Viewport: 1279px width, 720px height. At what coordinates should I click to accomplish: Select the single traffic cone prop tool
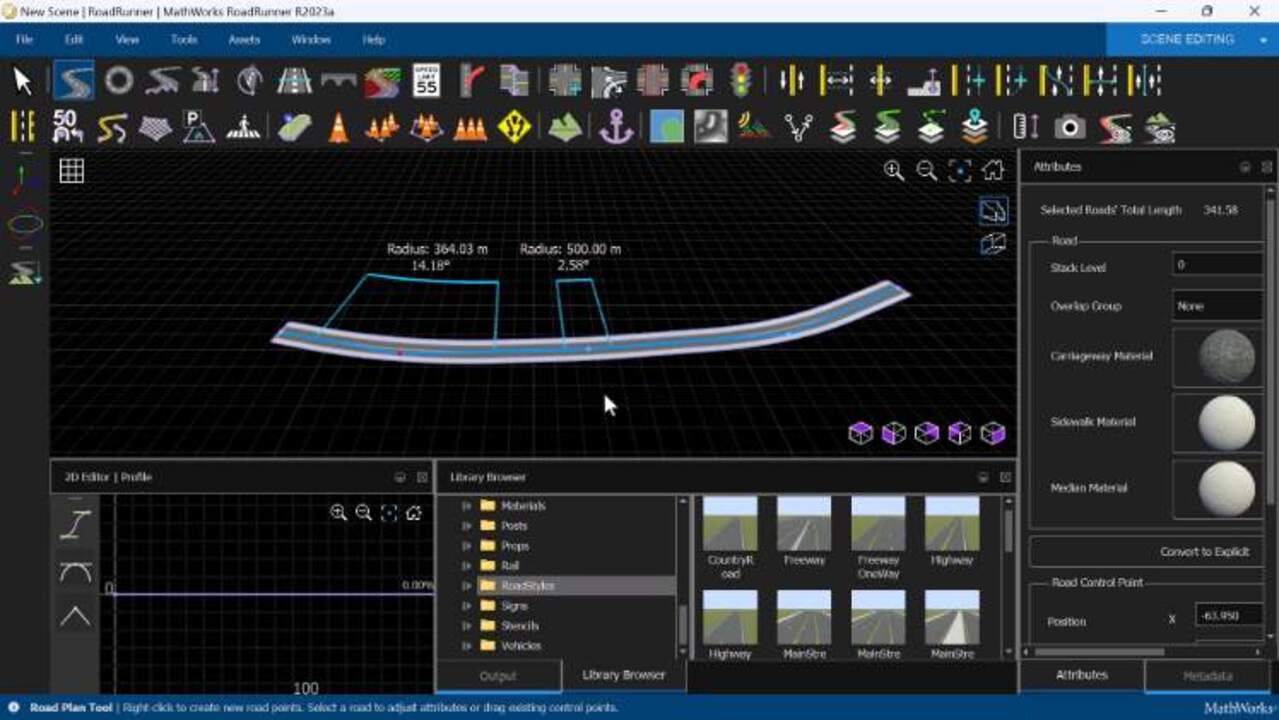(x=338, y=127)
